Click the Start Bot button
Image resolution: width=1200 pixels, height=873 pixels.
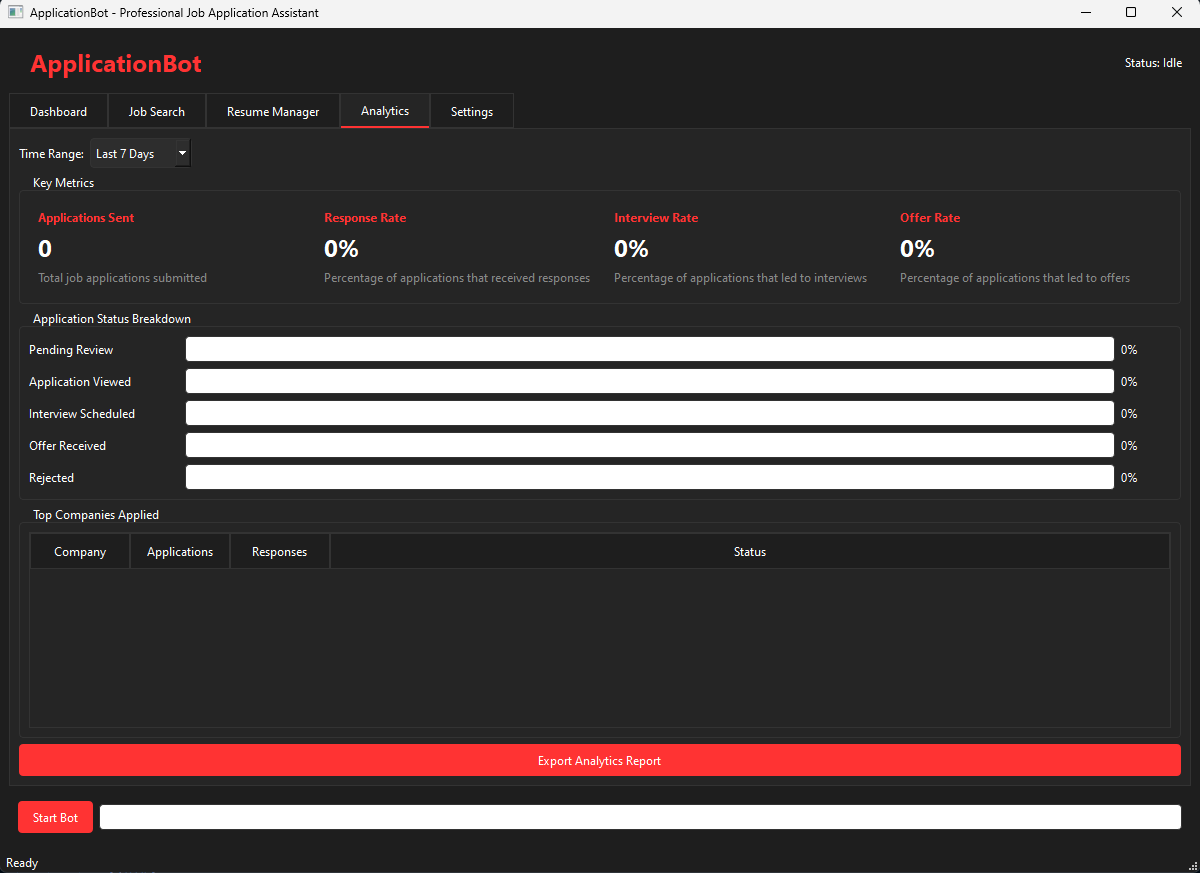(55, 817)
